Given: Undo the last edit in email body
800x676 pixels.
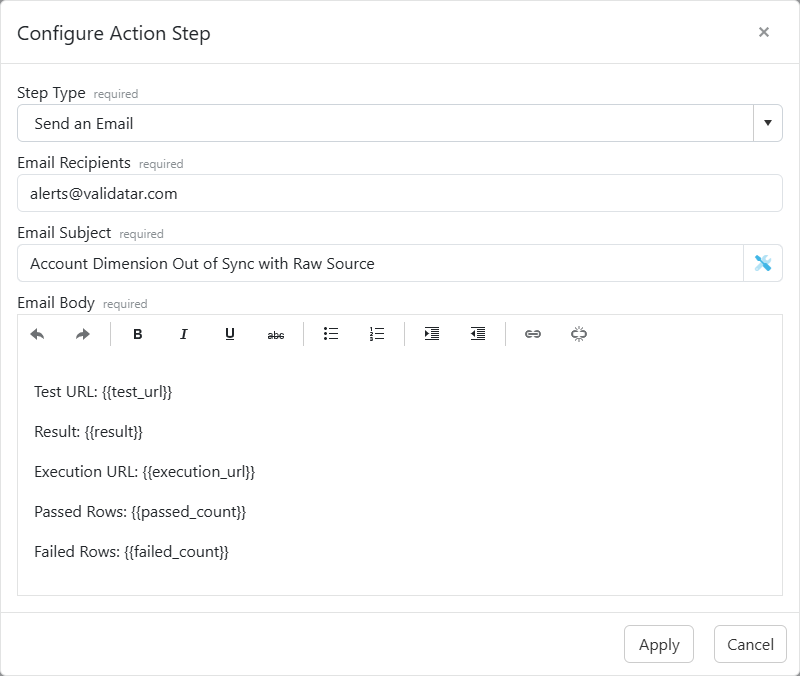Looking at the screenshot, I should [x=40, y=334].
